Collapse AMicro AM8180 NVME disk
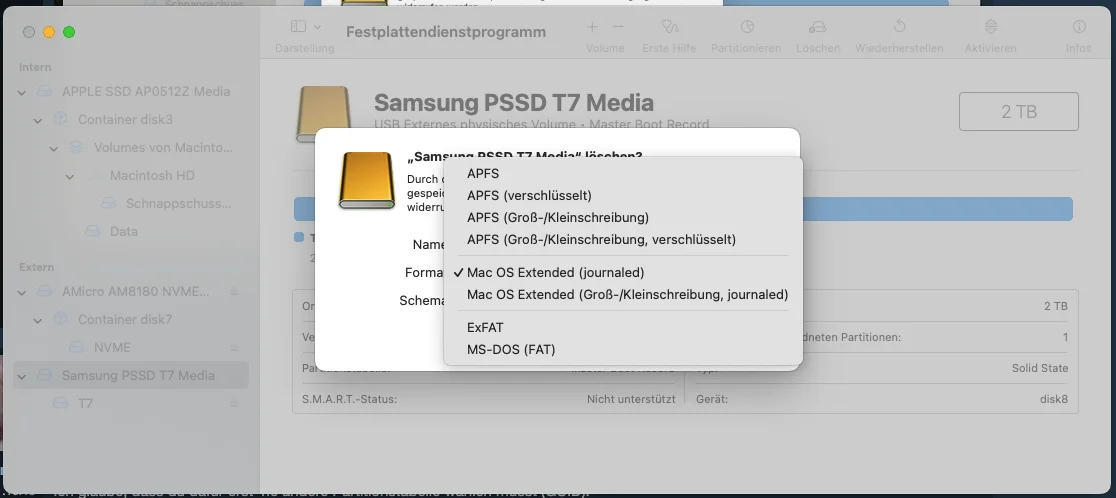 pyautogui.click(x=22, y=292)
